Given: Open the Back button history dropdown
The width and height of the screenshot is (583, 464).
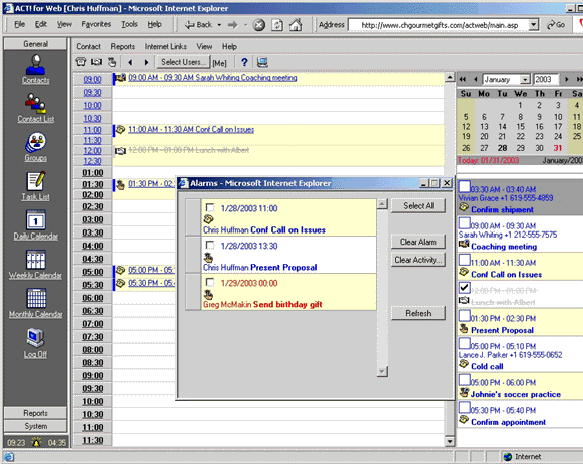Looking at the screenshot, I should [x=219, y=25].
